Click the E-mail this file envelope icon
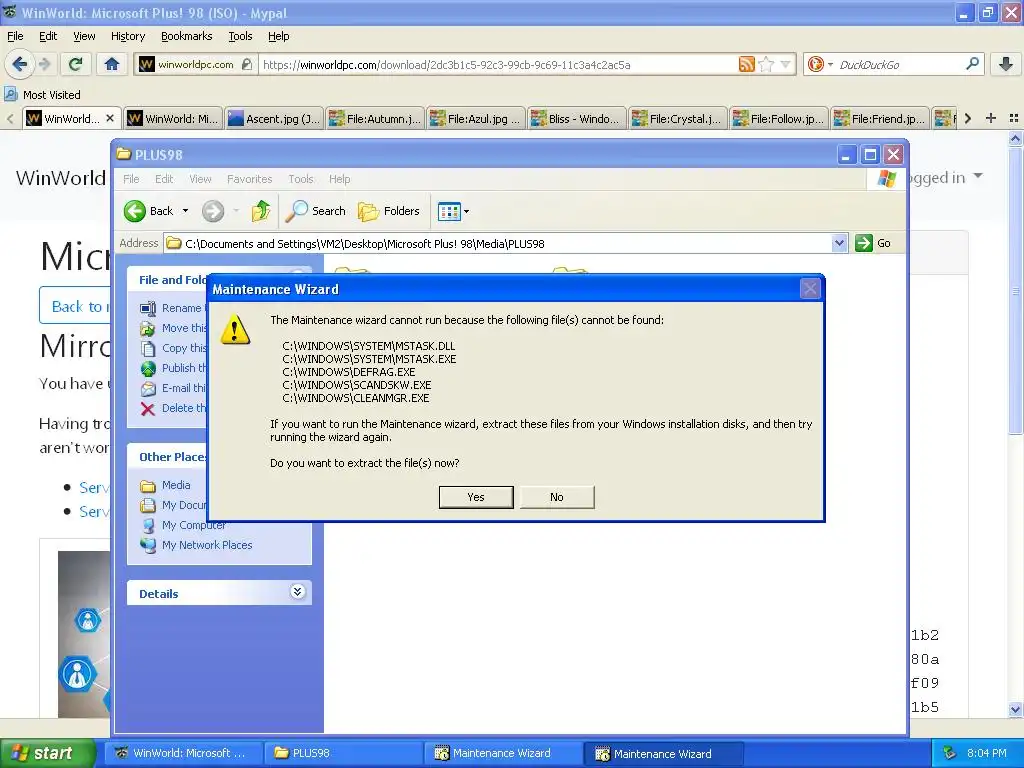The width and height of the screenshot is (1024, 768). (148, 389)
